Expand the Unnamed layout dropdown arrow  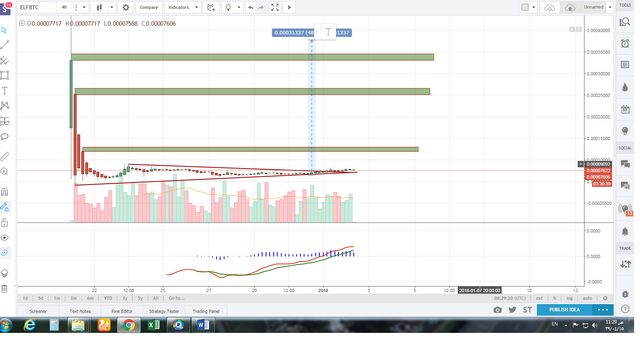coord(610,7)
